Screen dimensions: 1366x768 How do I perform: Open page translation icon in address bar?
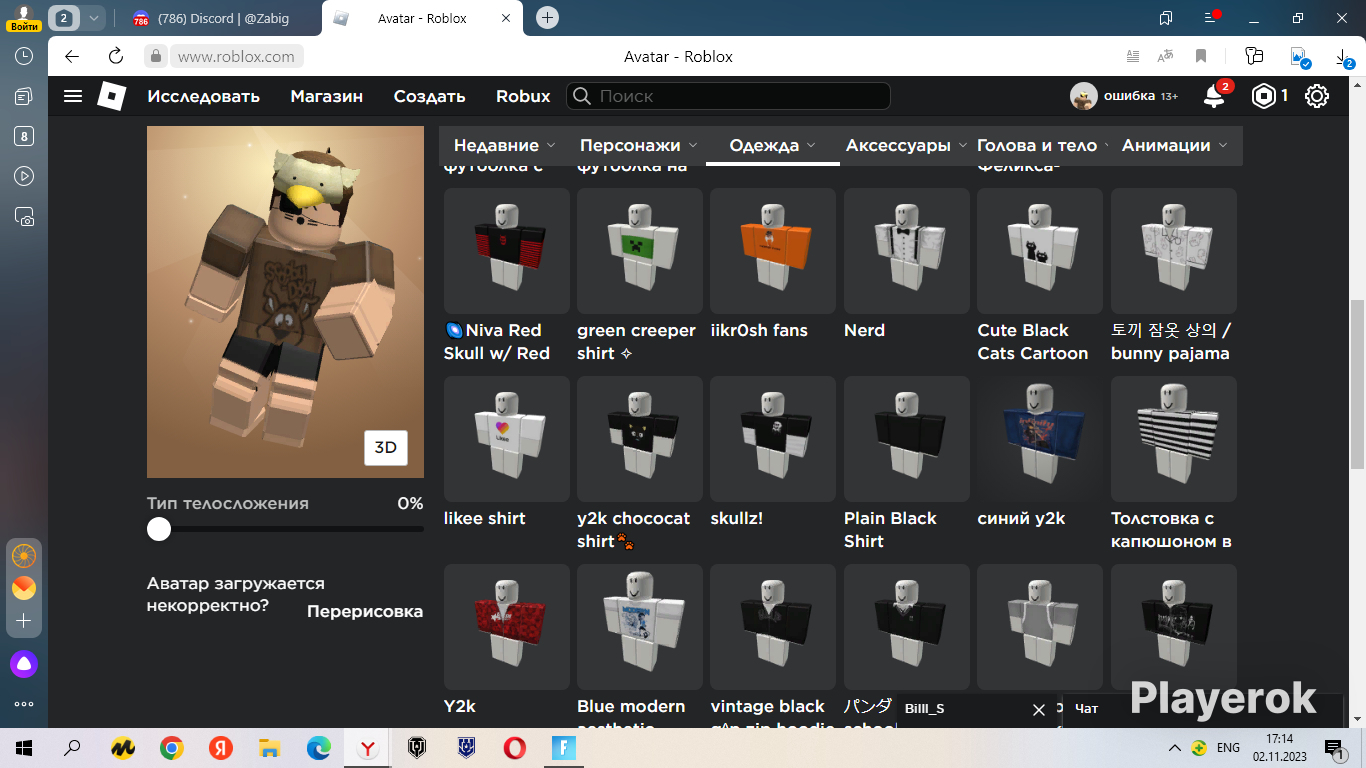point(1165,56)
